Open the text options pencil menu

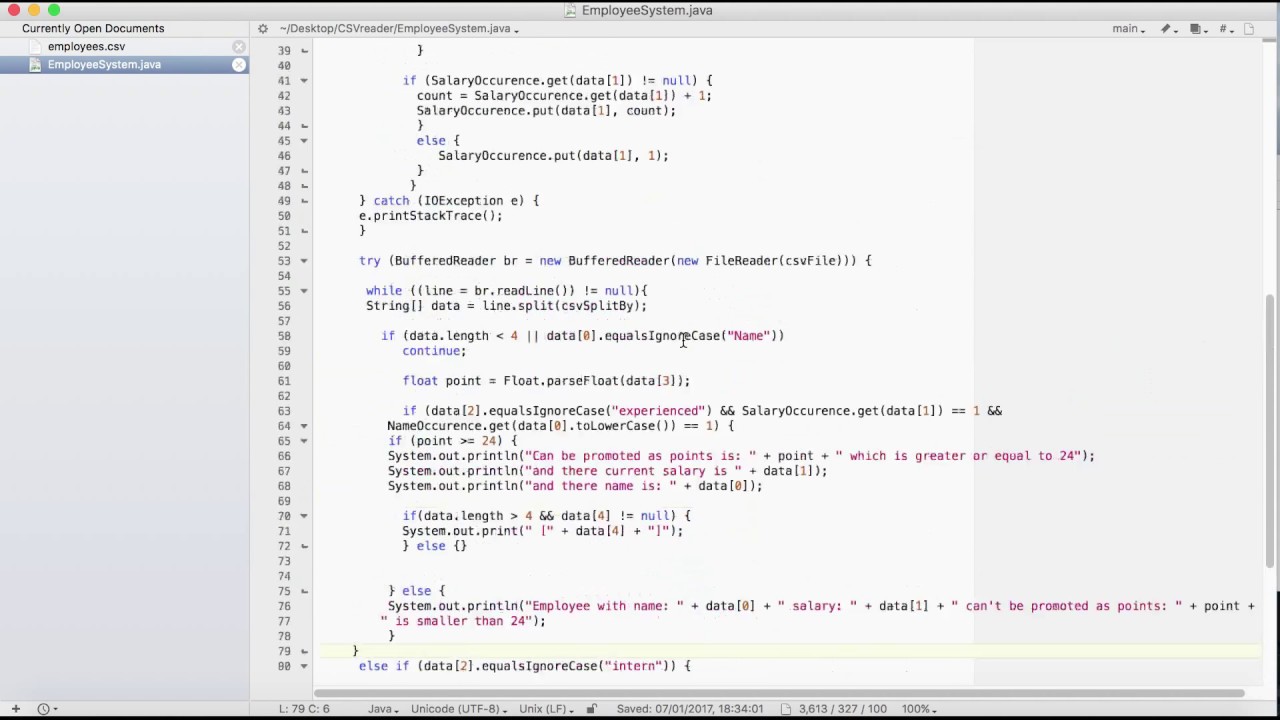[1168, 29]
